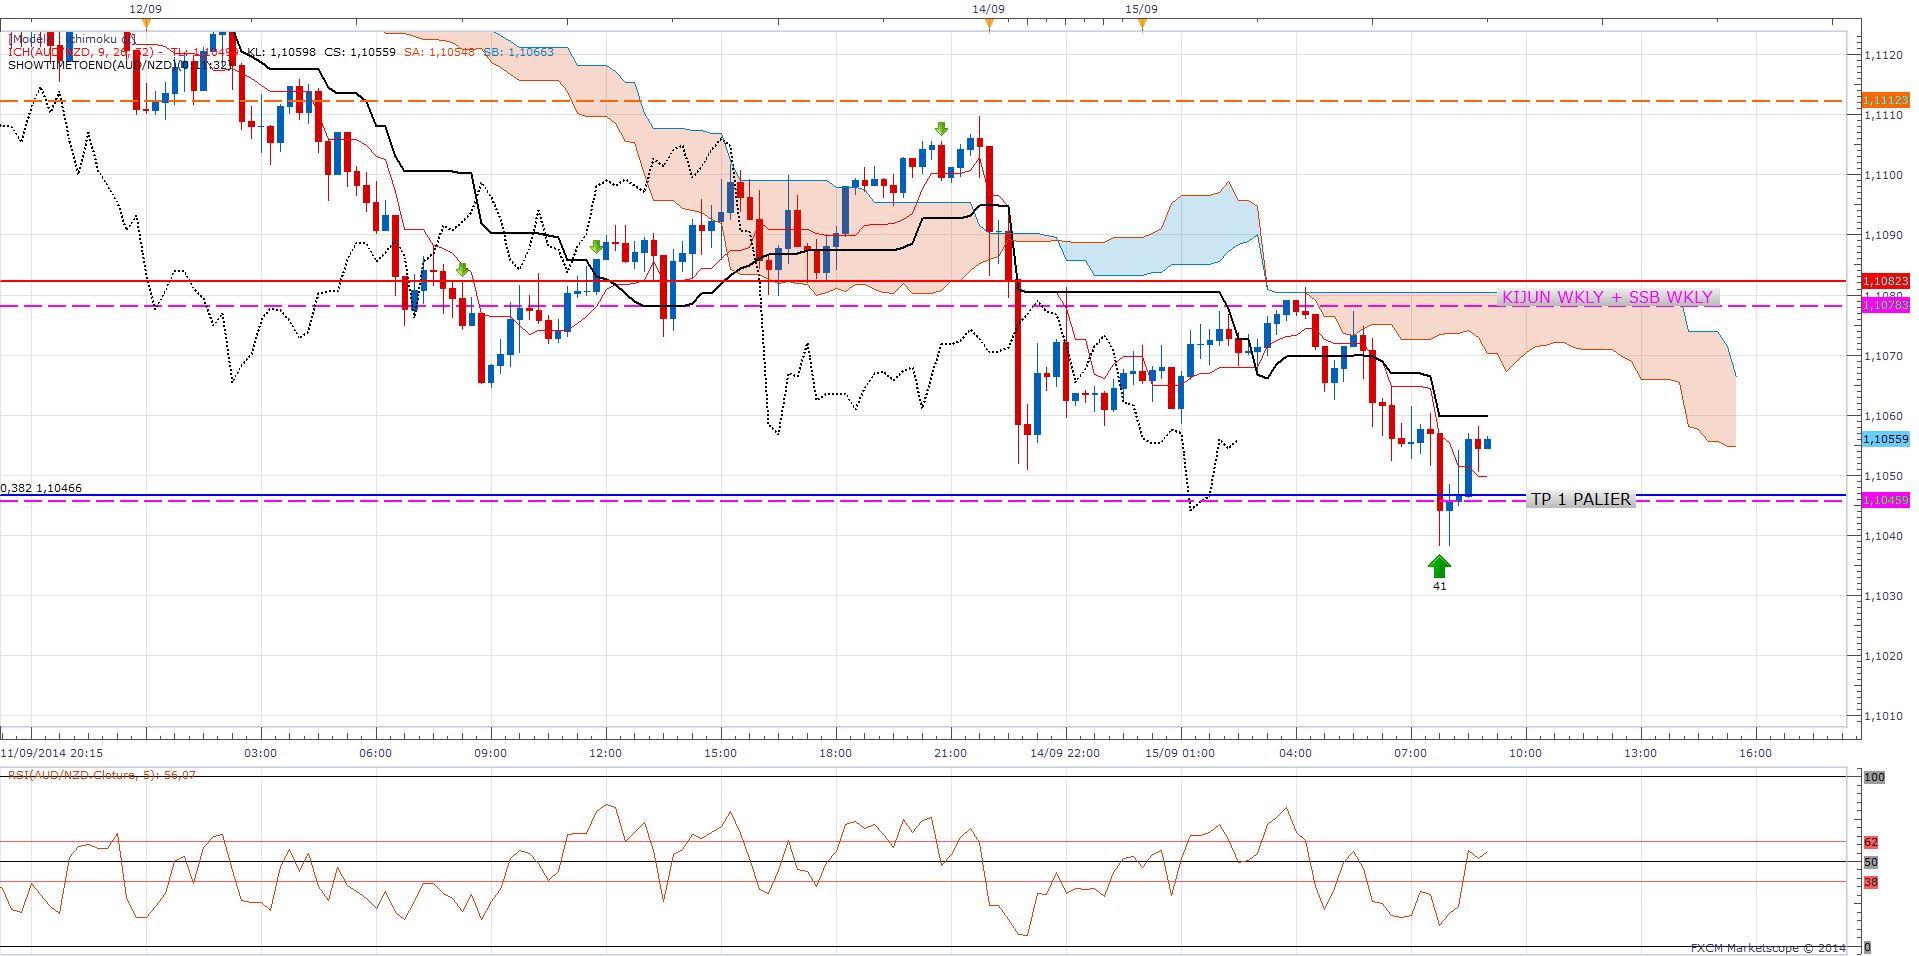Click the blue current price tag 1,10559

(1885, 439)
